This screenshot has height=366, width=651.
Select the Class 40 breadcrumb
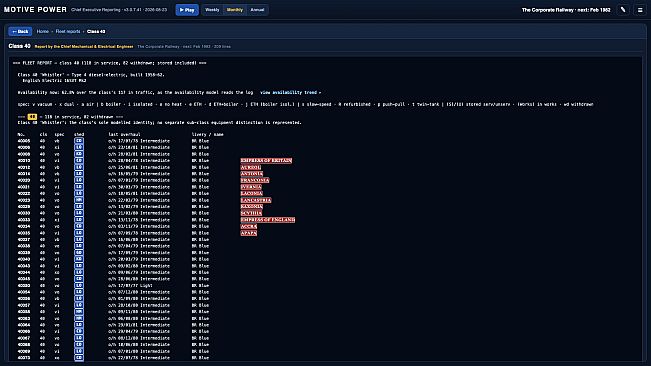pyautogui.click(x=96, y=32)
